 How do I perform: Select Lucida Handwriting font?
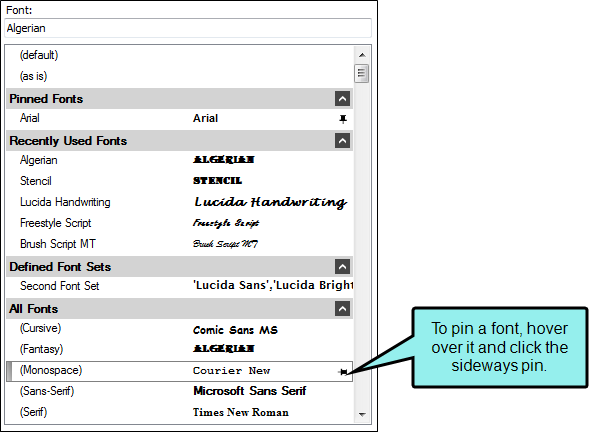click(180, 202)
